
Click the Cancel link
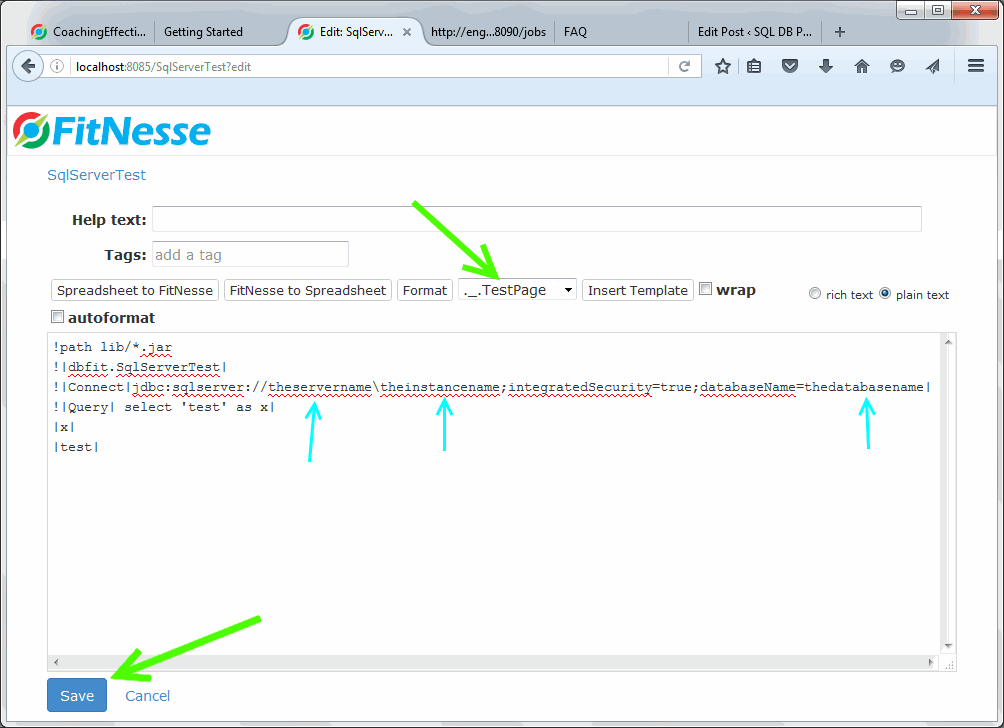pos(147,696)
